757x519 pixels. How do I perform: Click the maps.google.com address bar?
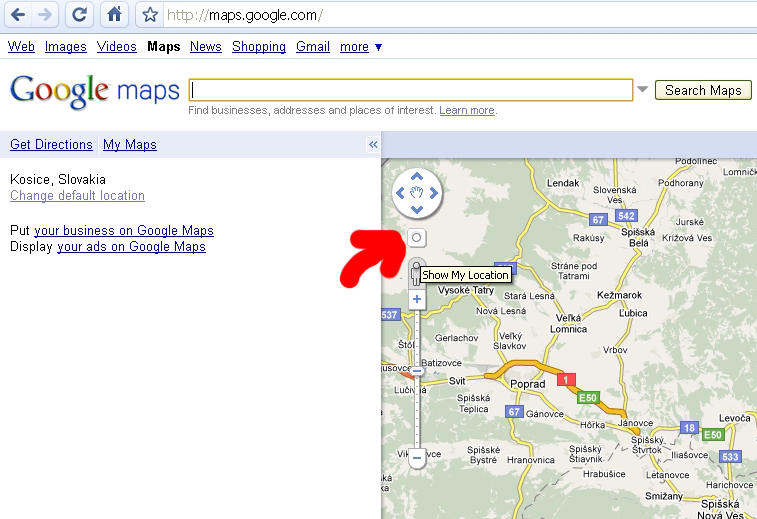pos(459,15)
